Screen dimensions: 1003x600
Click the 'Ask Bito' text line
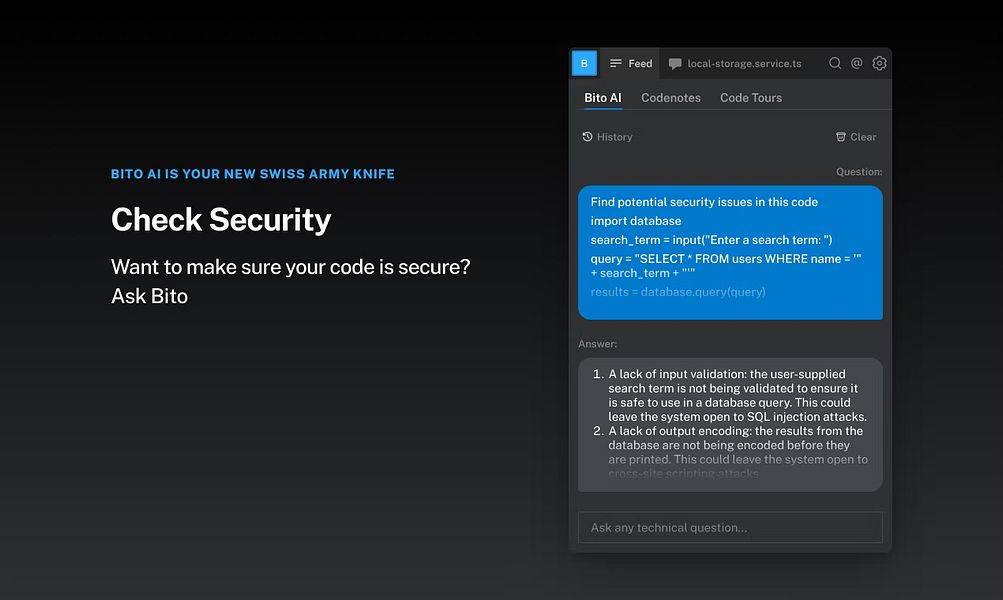point(149,296)
